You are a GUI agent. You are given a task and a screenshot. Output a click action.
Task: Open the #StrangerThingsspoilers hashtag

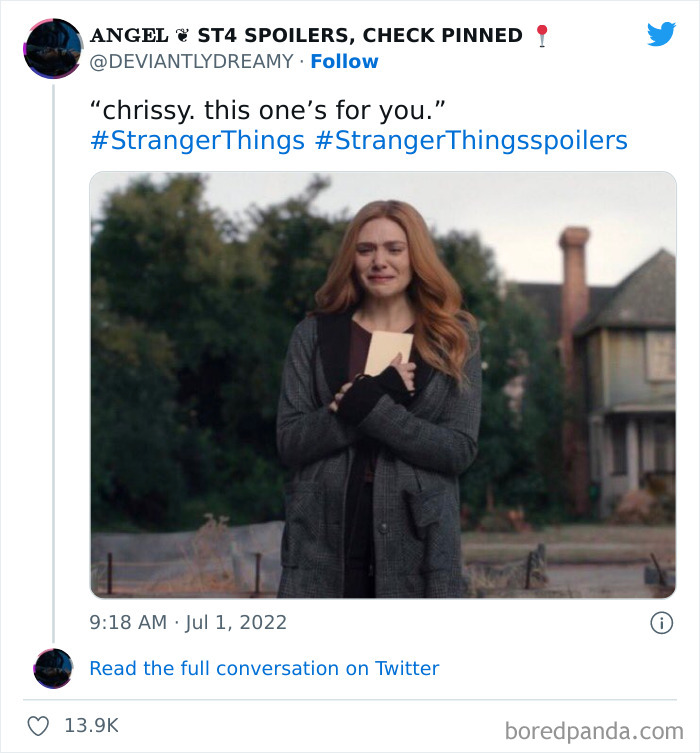click(x=471, y=141)
